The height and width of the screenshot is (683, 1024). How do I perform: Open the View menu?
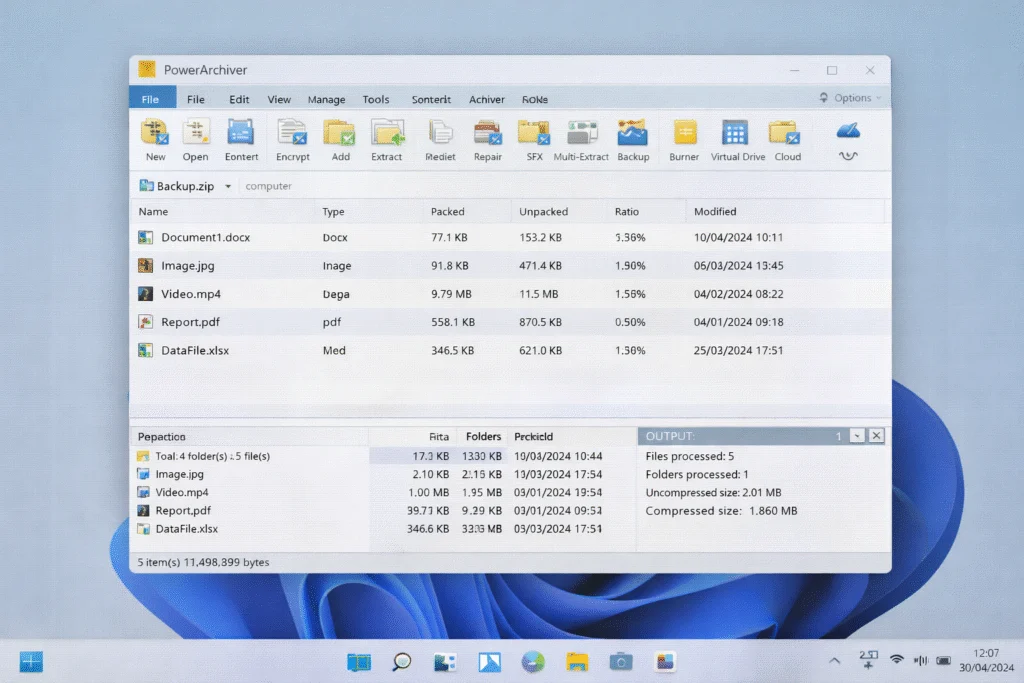tap(279, 99)
